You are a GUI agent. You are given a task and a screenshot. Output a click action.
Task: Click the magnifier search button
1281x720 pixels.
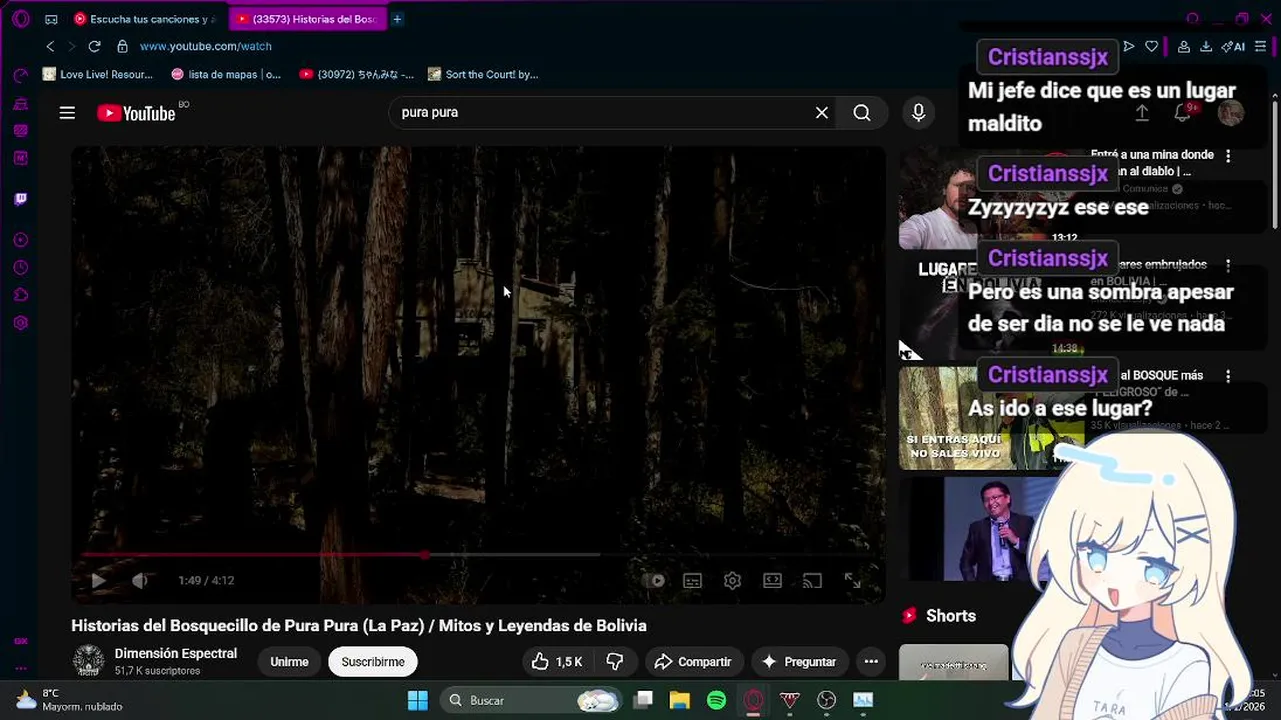(862, 113)
